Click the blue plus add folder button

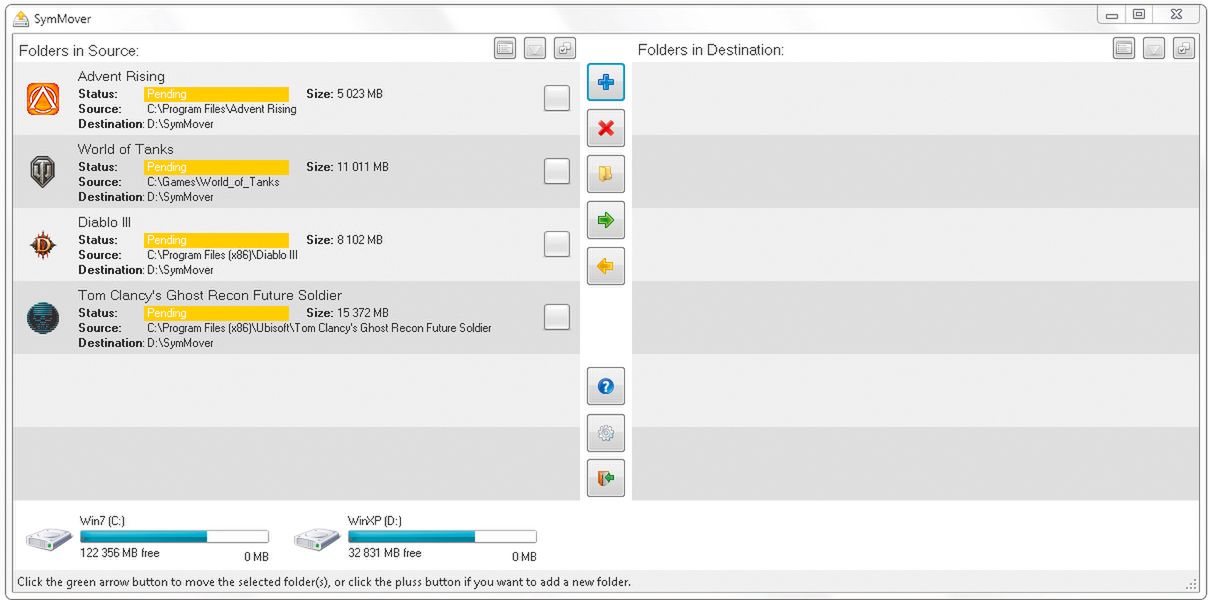[x=606, y=82]
